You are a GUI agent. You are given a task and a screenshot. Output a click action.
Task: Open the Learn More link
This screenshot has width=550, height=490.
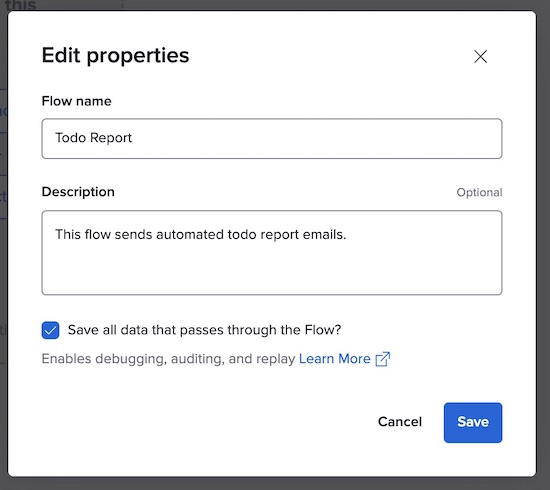[x=335, y=359]
